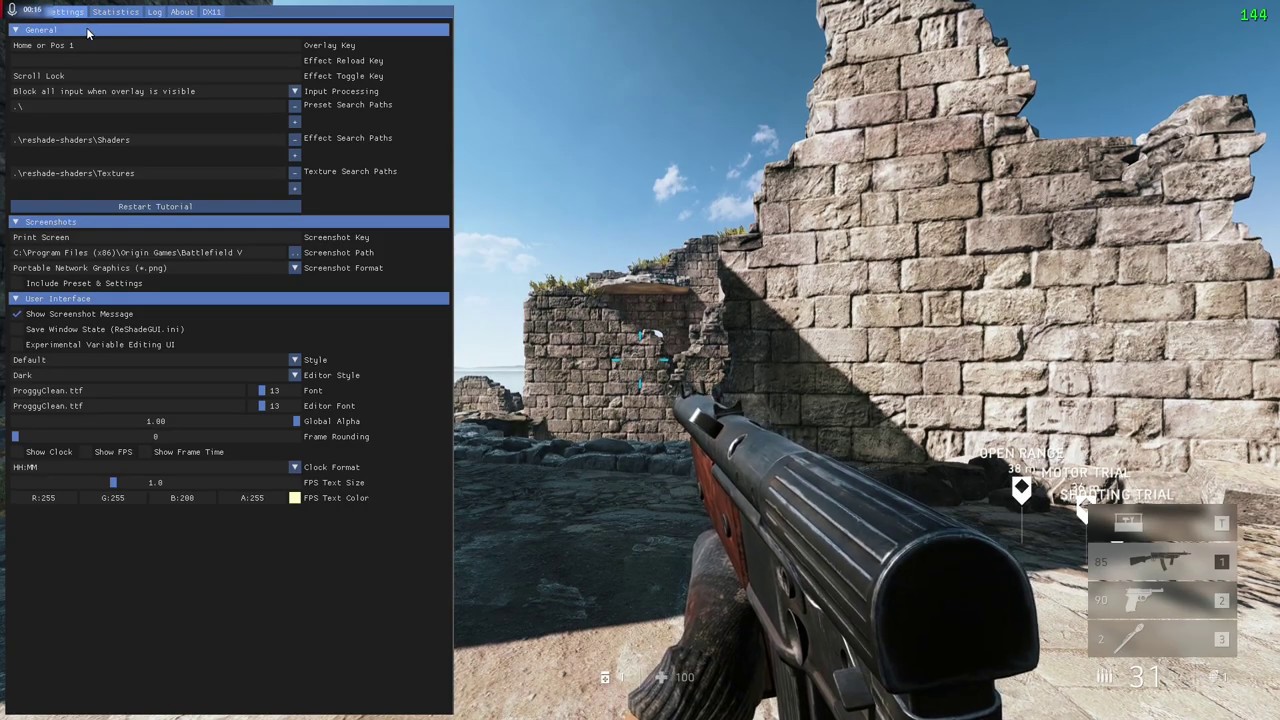Screen dimensions: 1280x720
Task: Select the Settings tab
Action: tap(66, 12)
